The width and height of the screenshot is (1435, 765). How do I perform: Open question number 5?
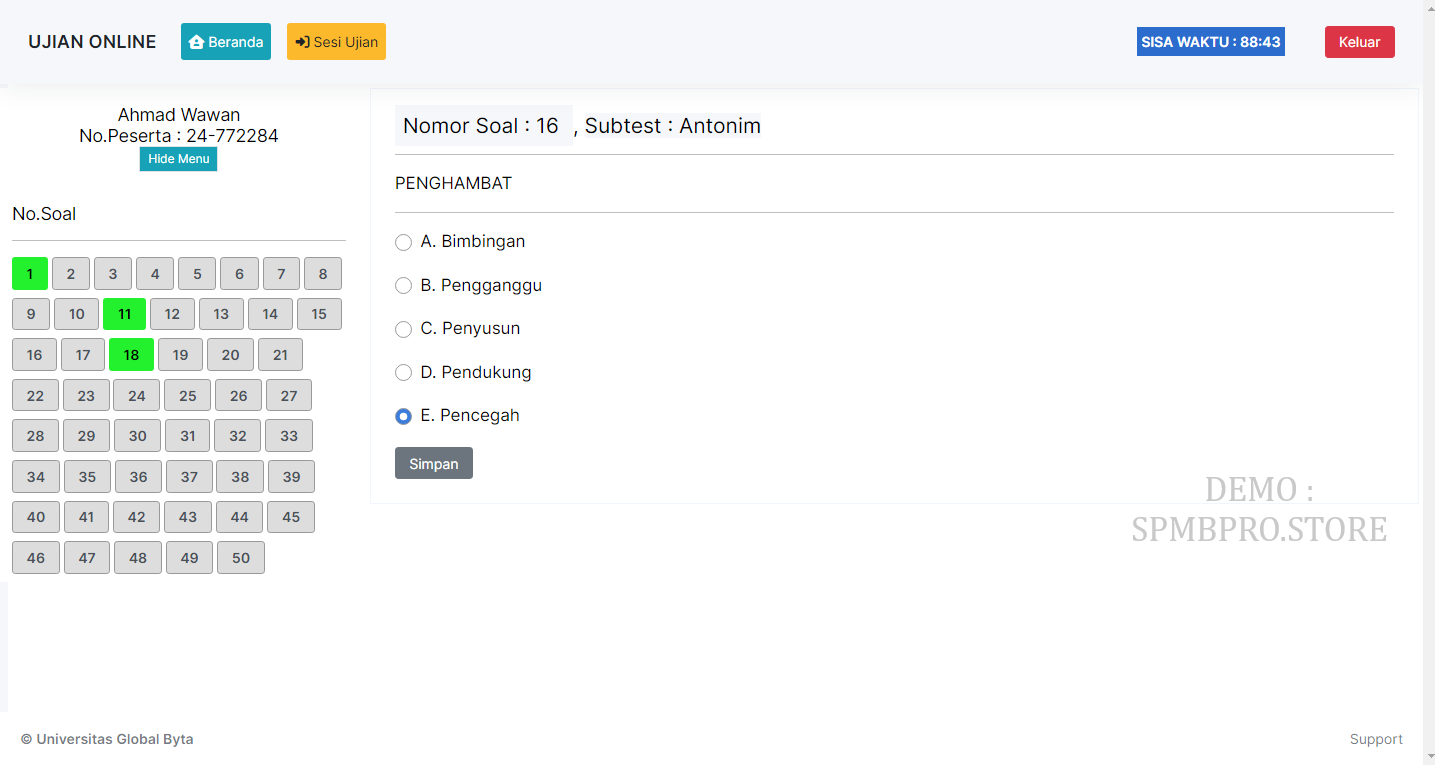pyautogui.click(x=197, y=274)
